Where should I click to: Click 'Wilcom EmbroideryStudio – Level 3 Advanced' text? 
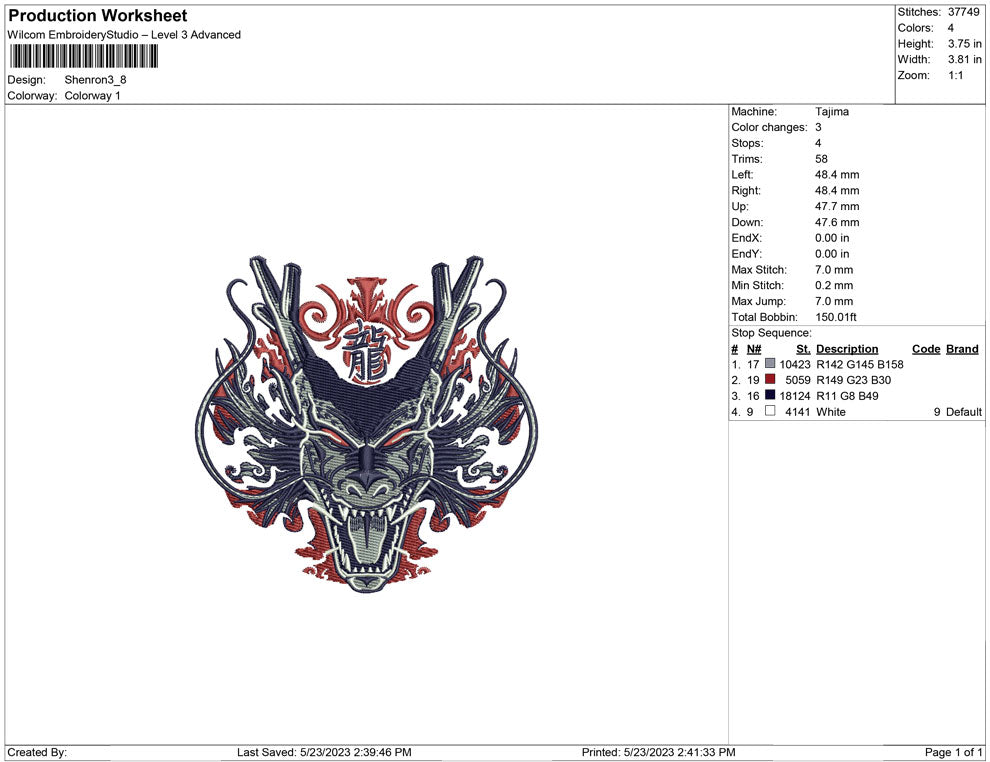point(124,35)
